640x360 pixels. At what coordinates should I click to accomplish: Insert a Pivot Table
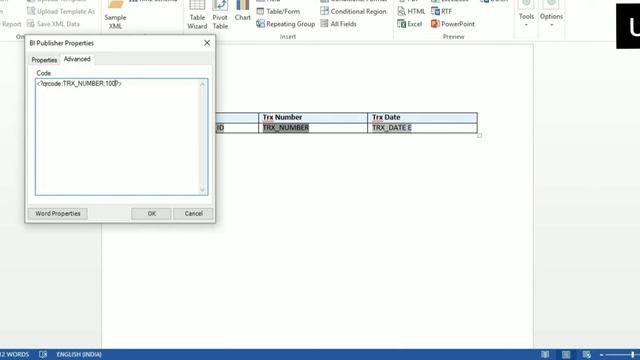(x=220, y=15)
